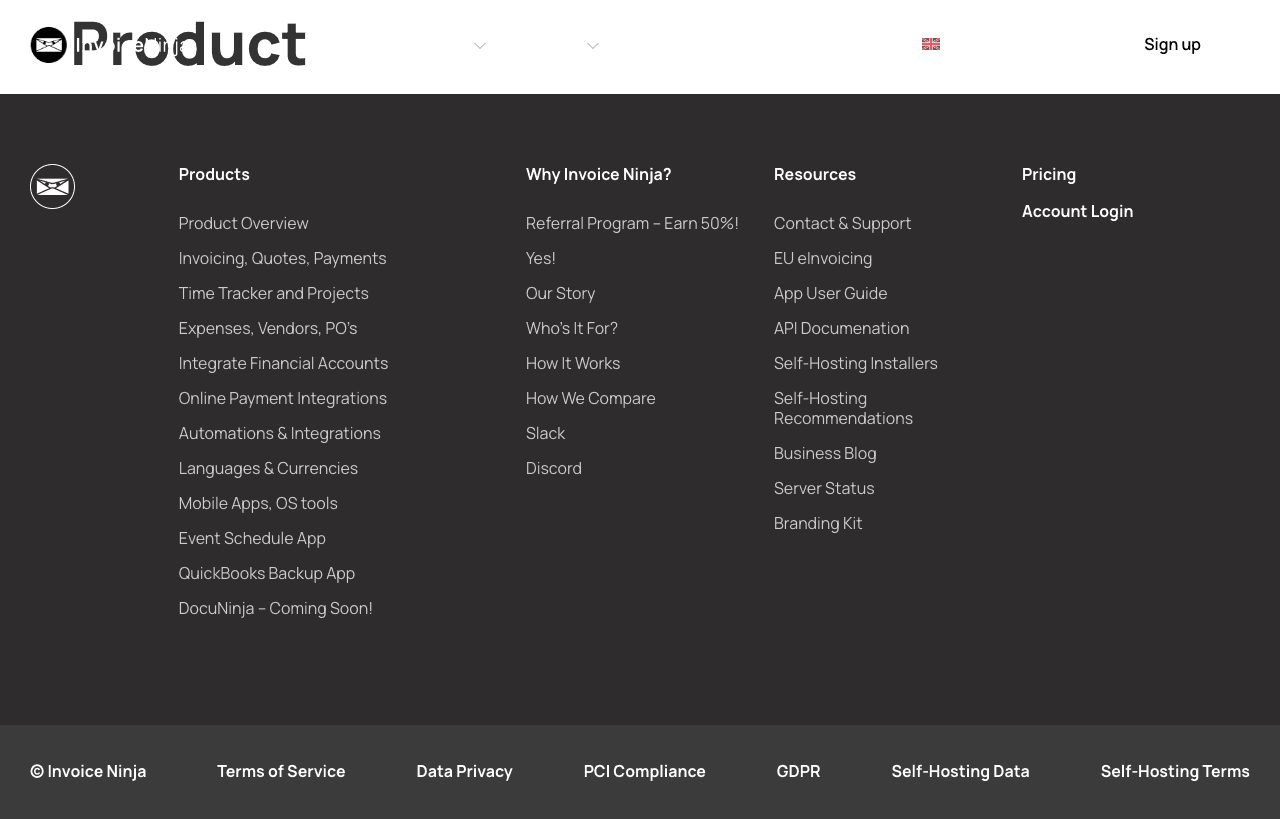Screen dimensions: 1280x819
Task: View the Terms of Service
Action: coord(281,771)
